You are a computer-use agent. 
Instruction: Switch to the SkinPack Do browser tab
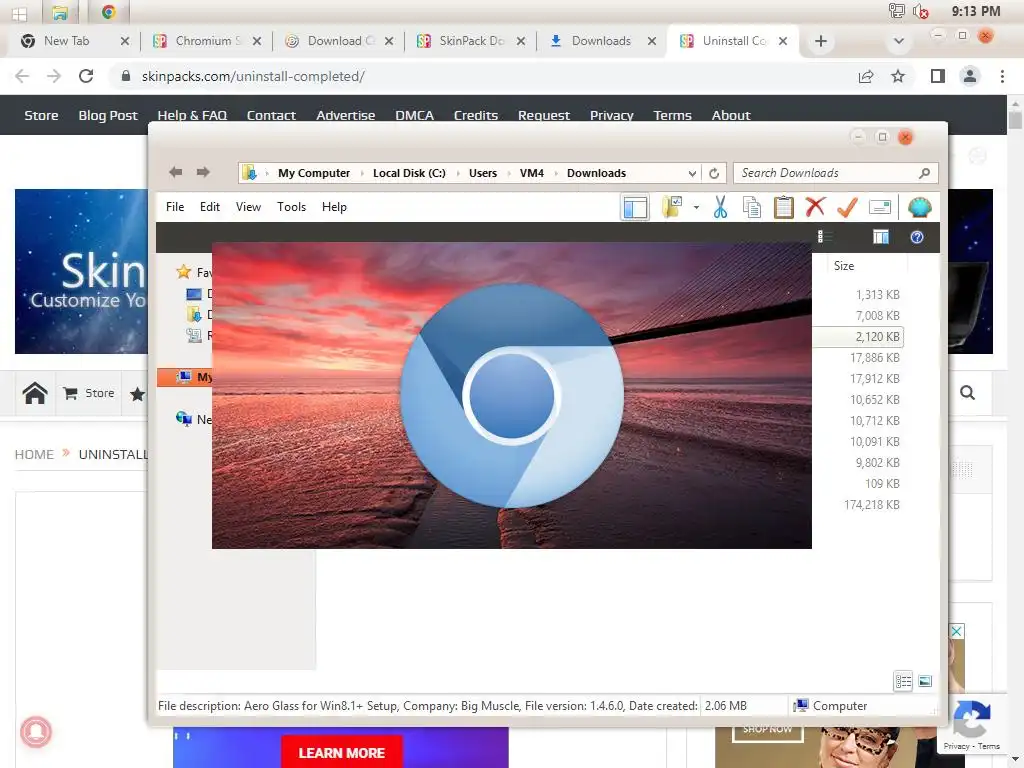470,41
